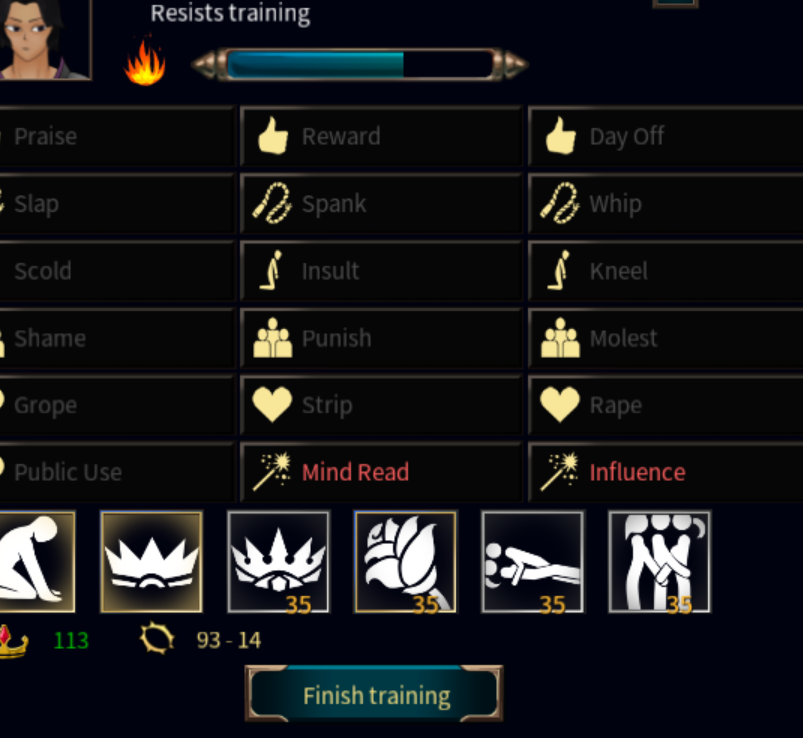
Task: Click the Insult action button
Action: (381, 270)
